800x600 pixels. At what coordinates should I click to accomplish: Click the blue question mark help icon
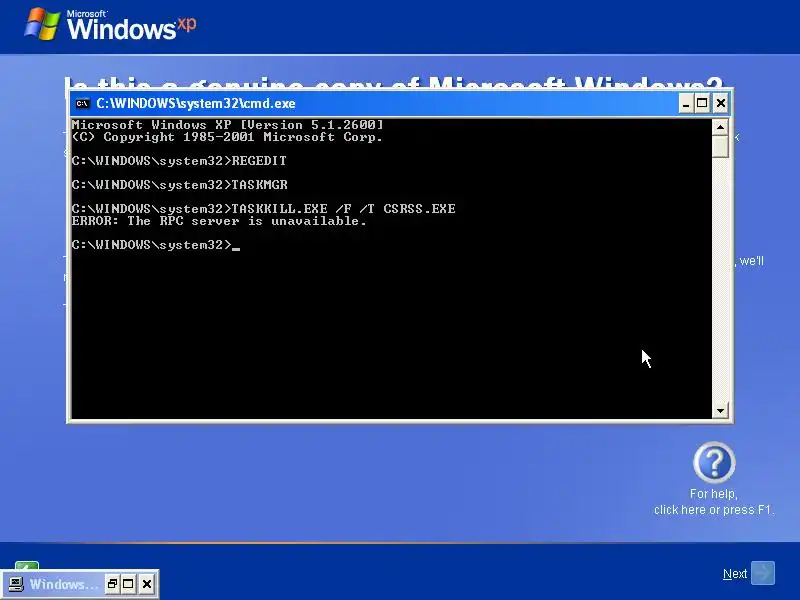(x=714, y=462)
